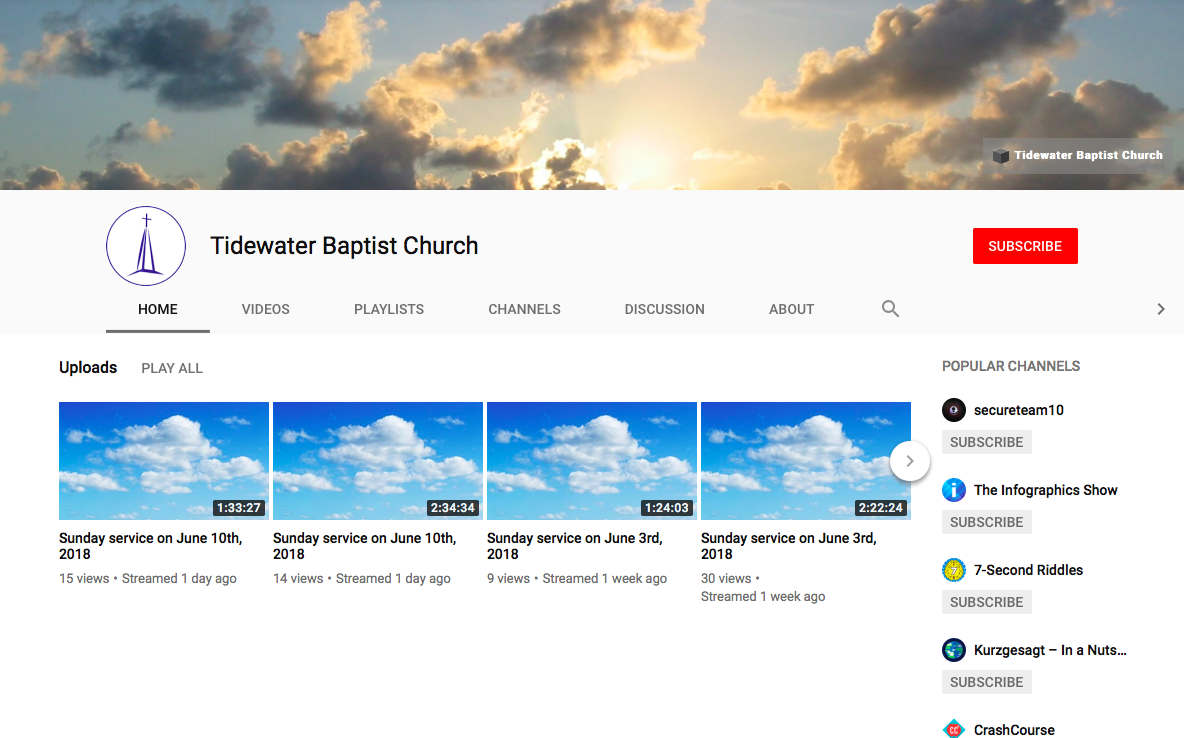Go to the Channels tab
This screenshot has height=738, width=1184.
524,309
